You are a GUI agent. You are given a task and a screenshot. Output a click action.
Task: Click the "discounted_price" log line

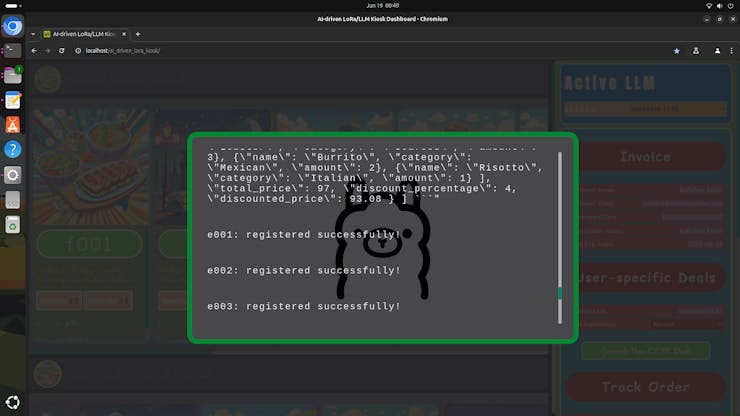coord(323,199)
